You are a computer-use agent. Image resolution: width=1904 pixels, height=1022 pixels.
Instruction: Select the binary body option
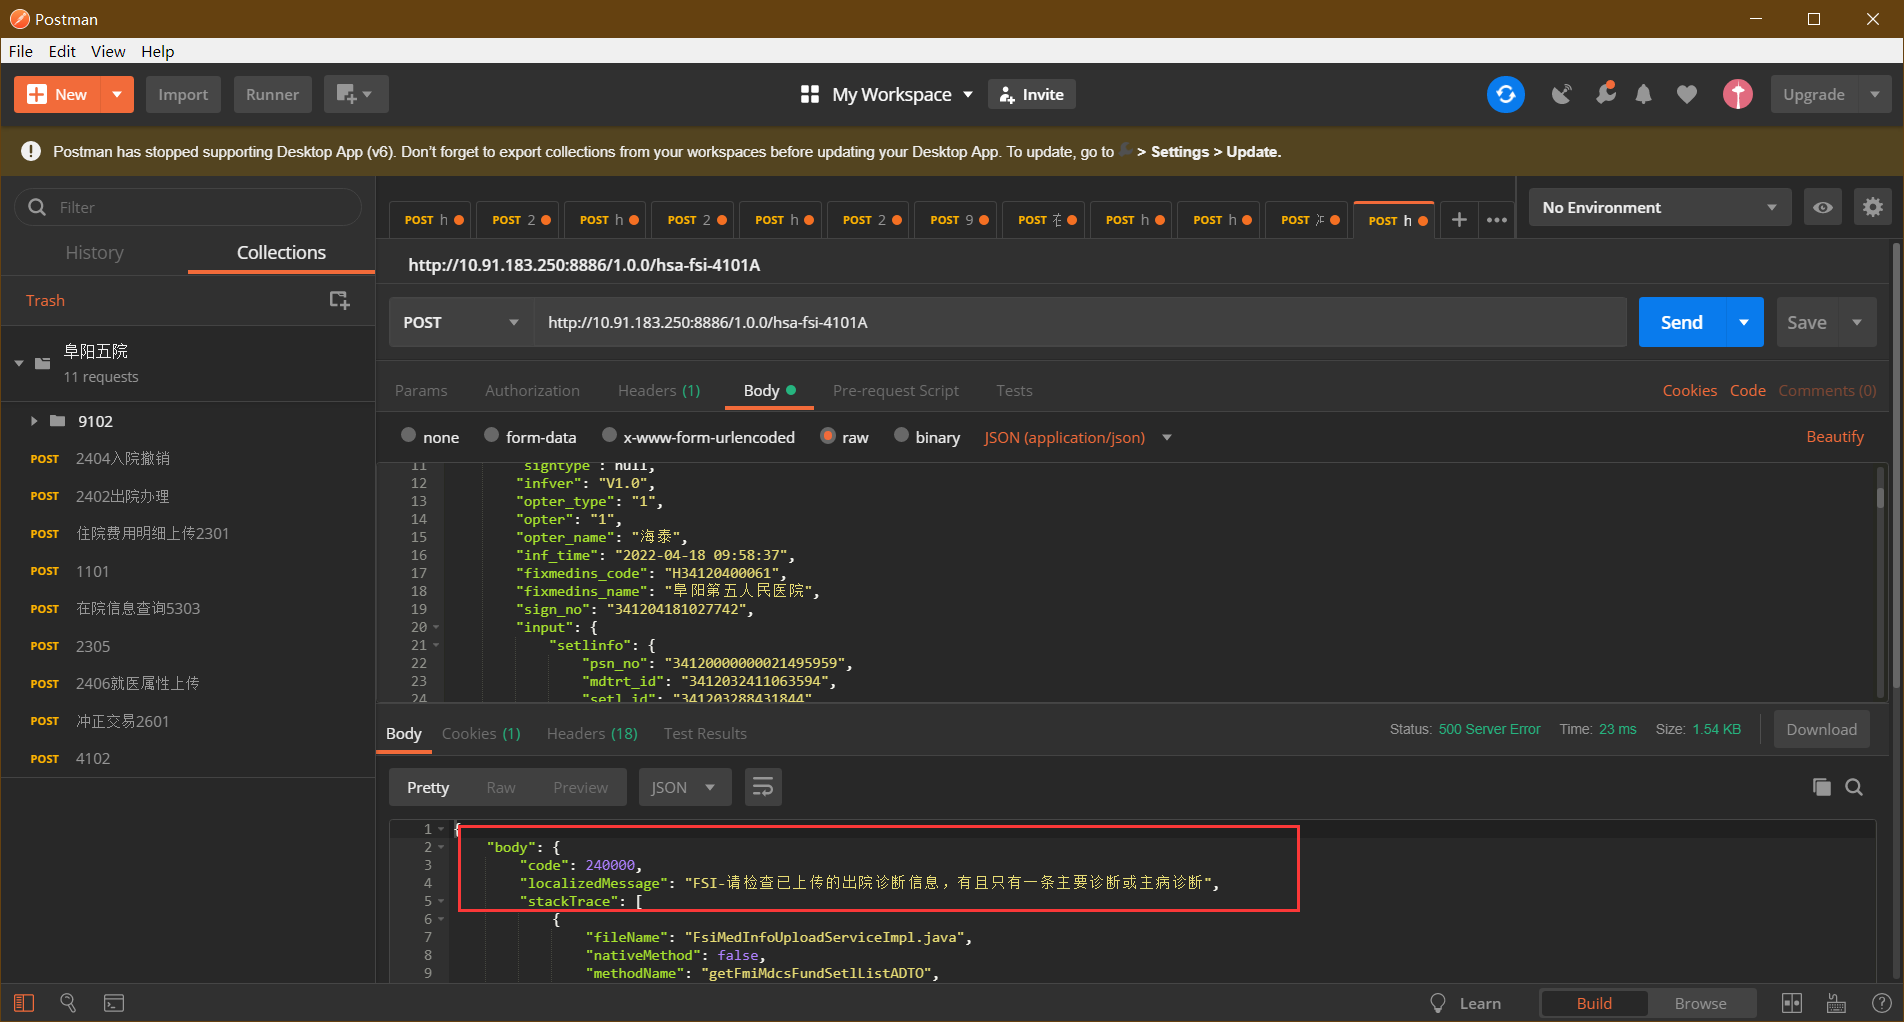pos(902,436)
